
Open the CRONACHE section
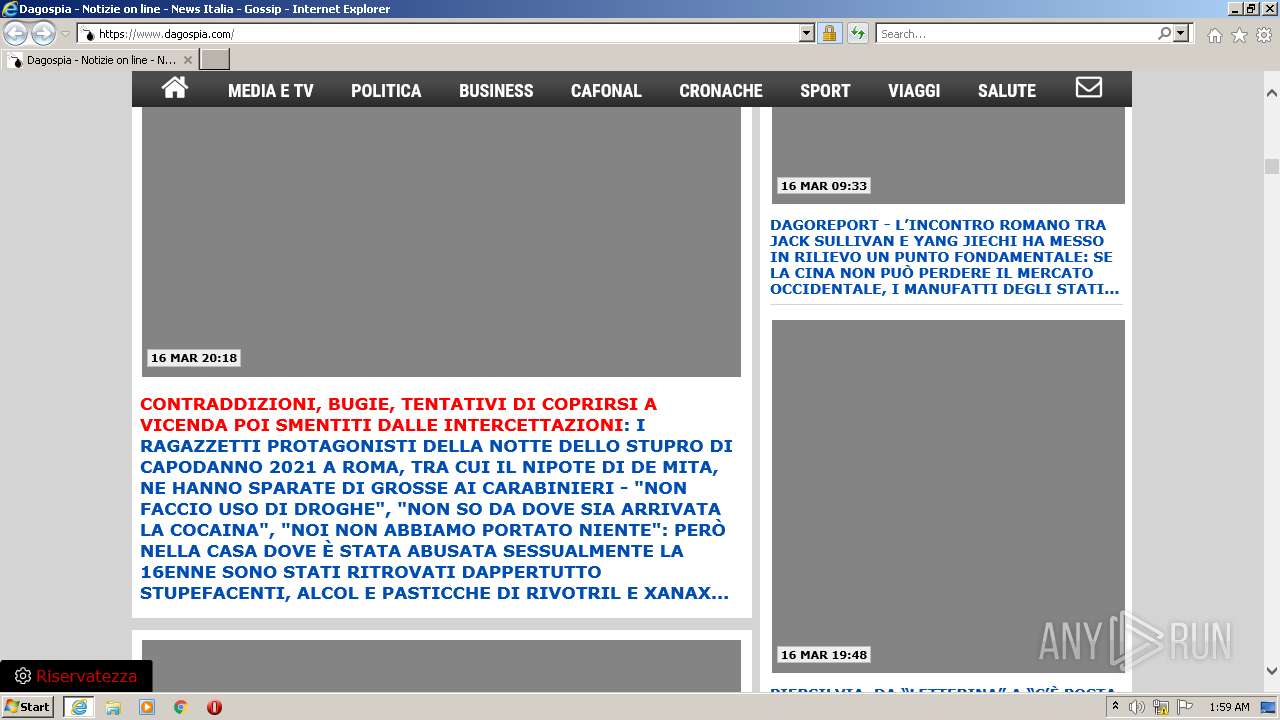point(721,90)
